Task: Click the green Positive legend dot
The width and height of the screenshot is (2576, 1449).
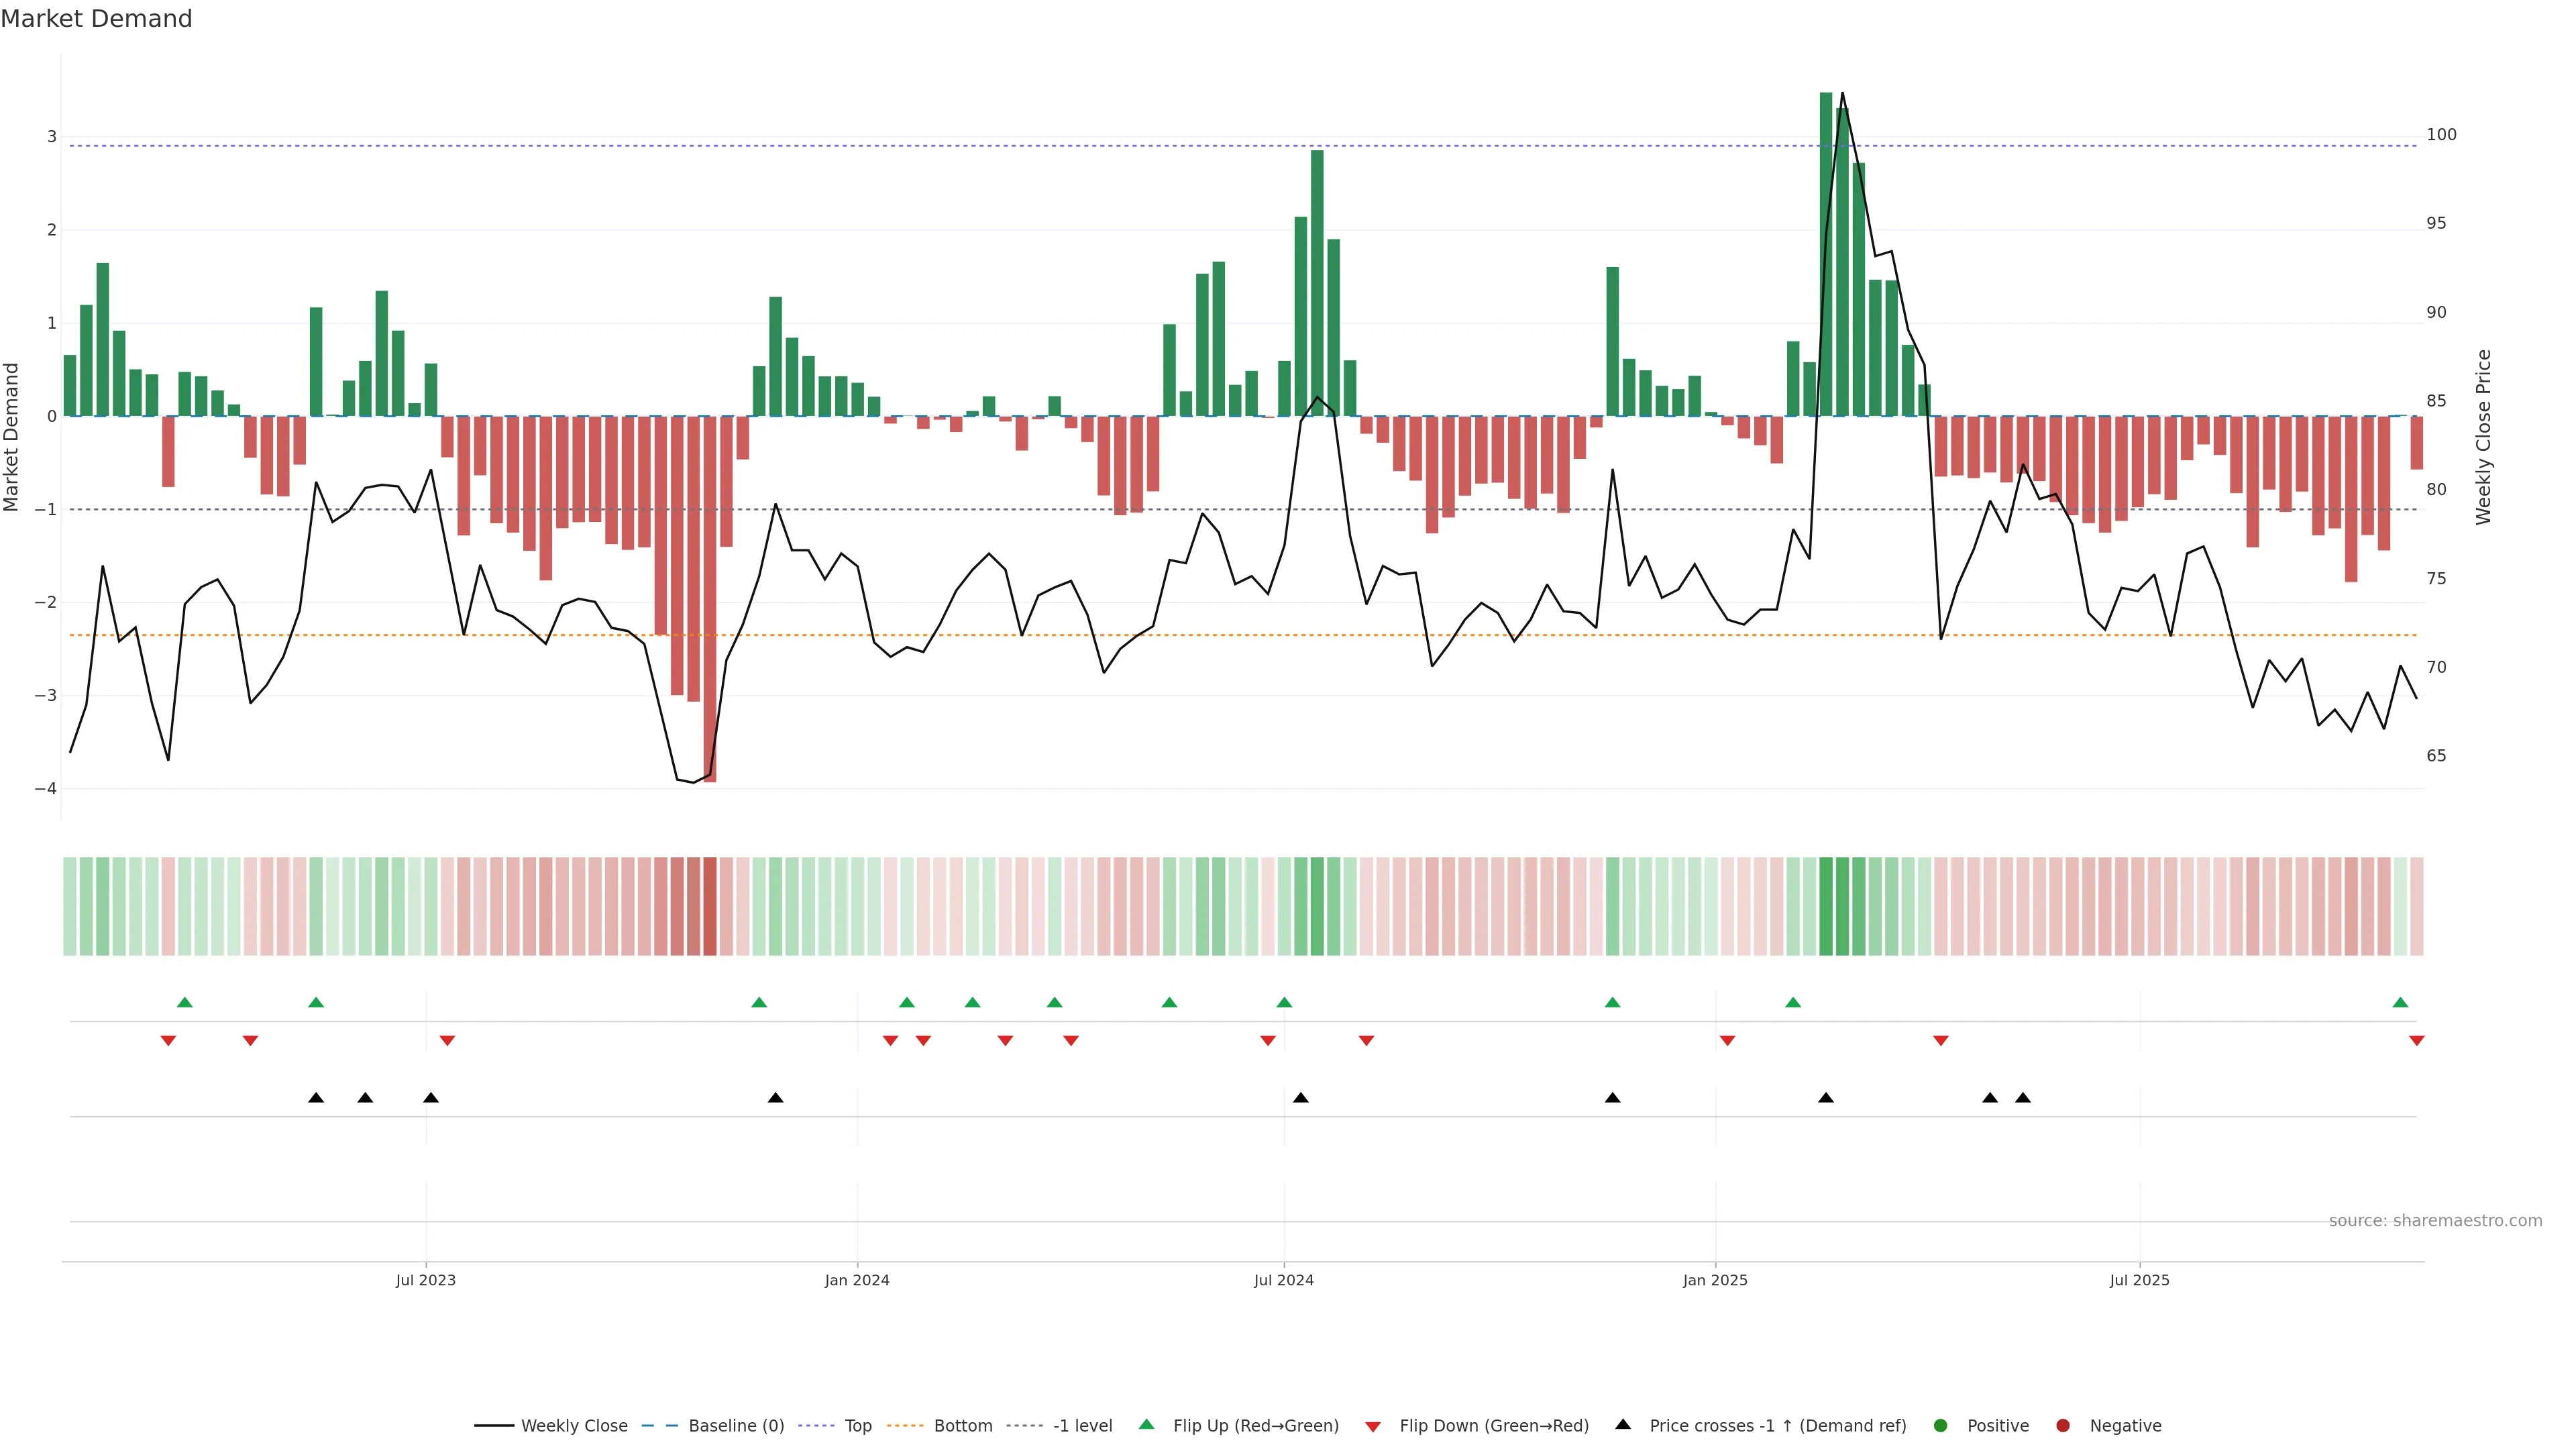Action: point(1941,1426)
